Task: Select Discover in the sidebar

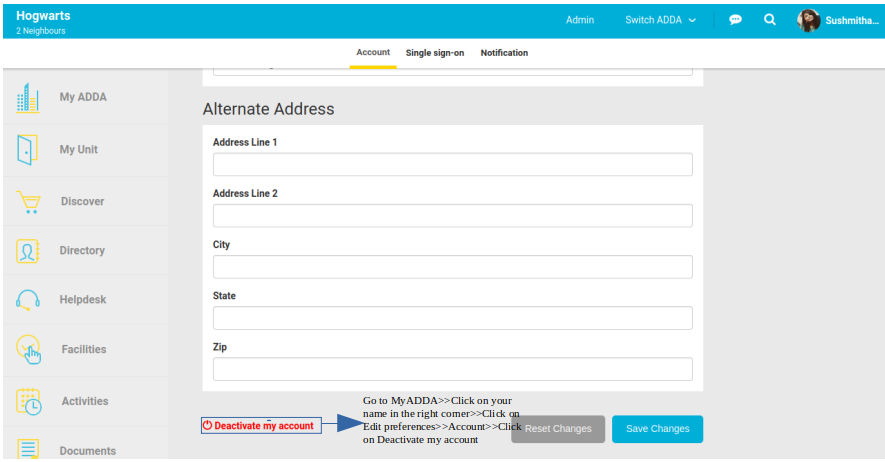Action: 82,201
